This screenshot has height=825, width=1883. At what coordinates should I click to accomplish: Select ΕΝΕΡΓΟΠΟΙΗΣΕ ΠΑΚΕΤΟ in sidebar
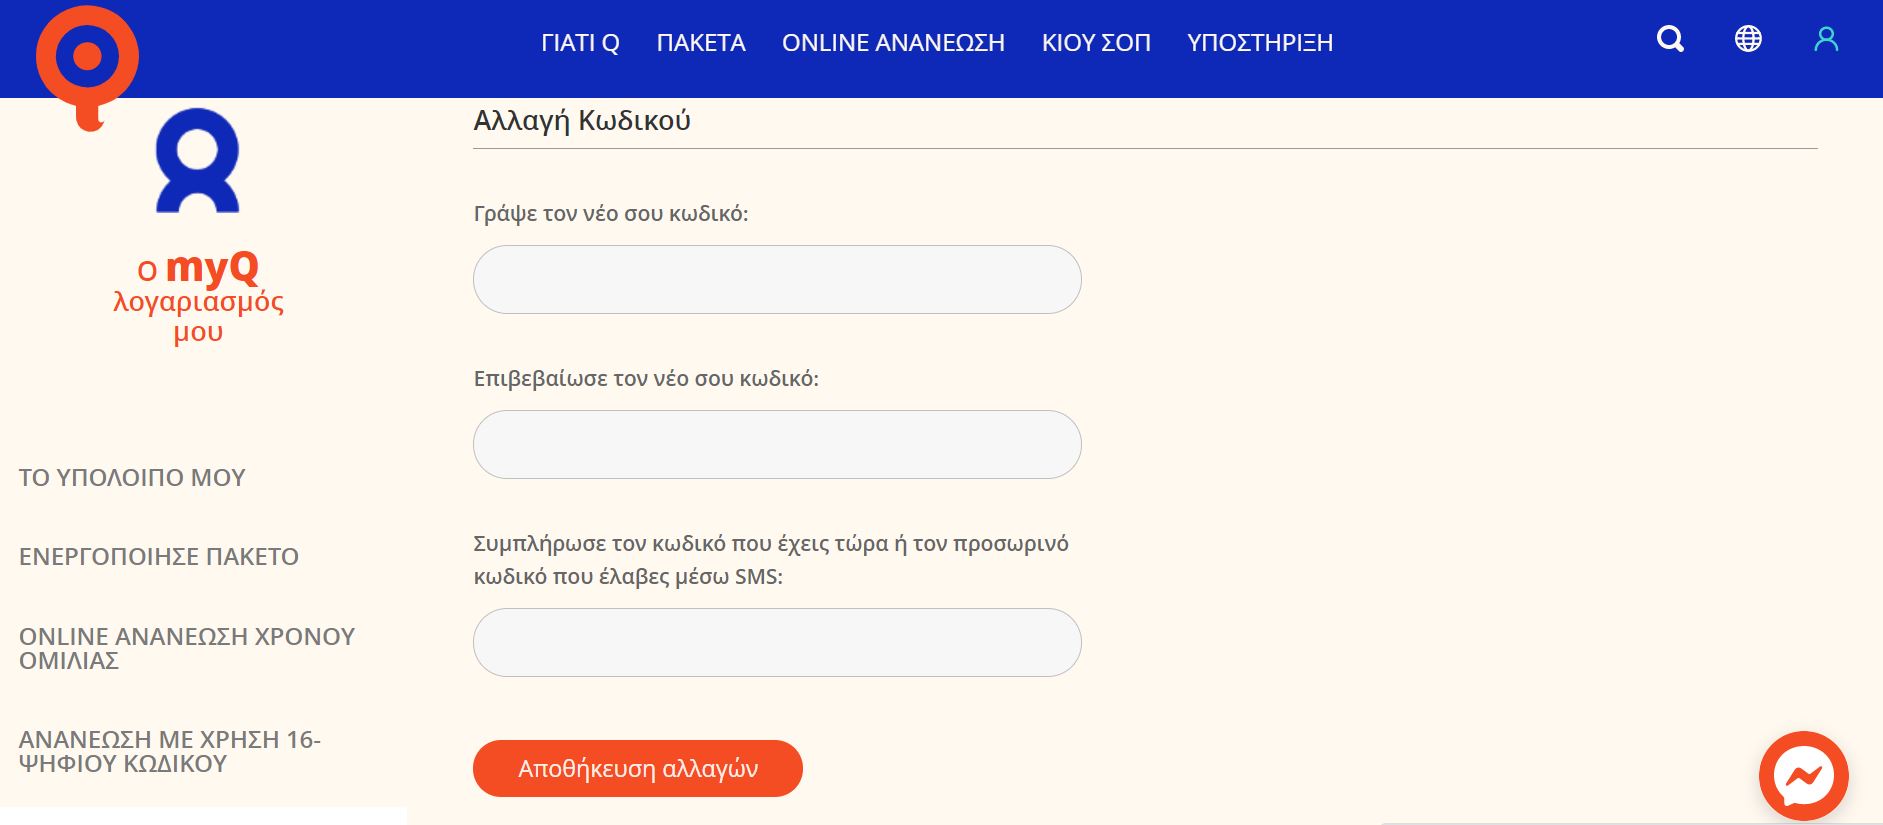point(159,556)
